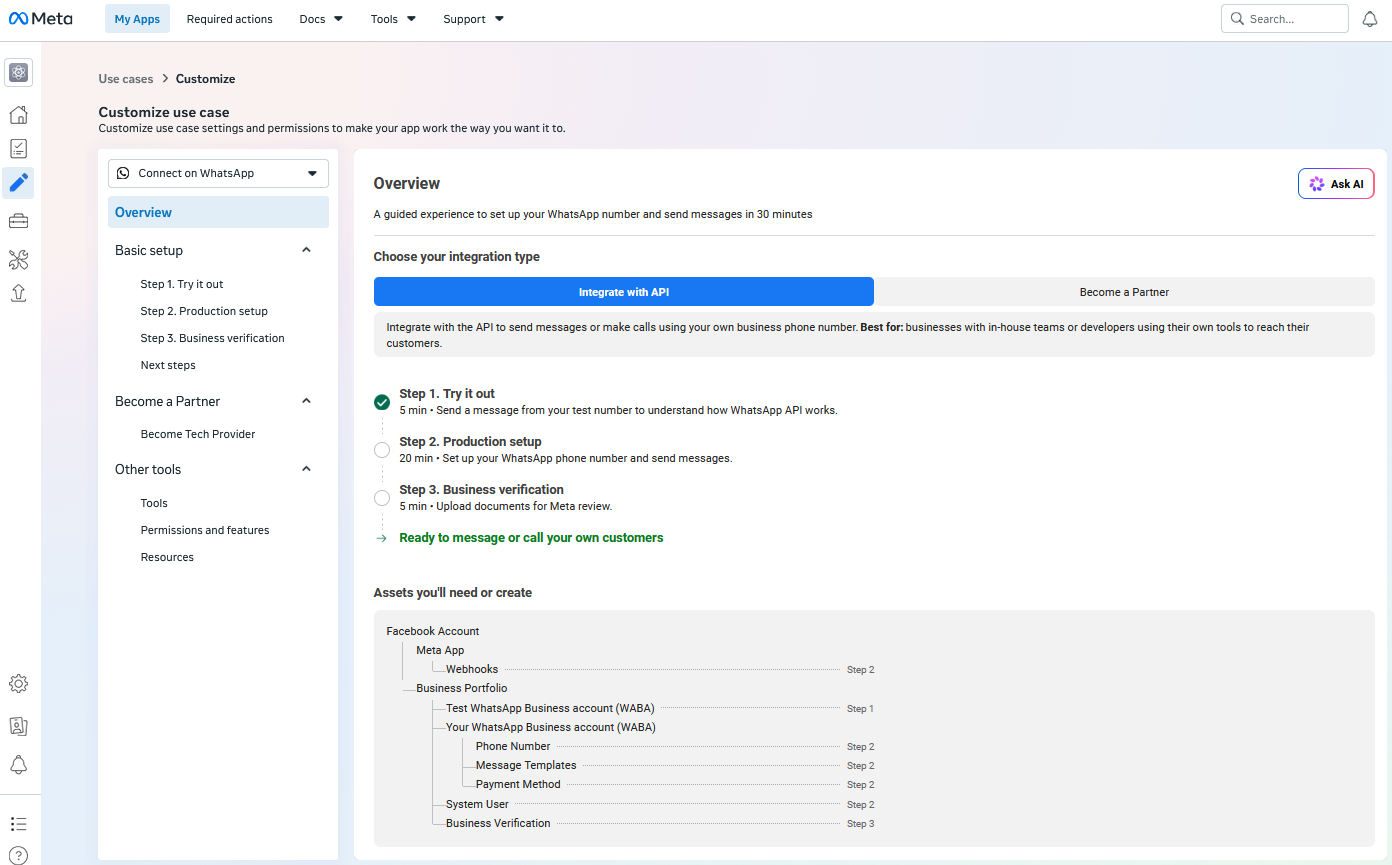
Task: Open Permissions and features
Action: coord(205,530)
